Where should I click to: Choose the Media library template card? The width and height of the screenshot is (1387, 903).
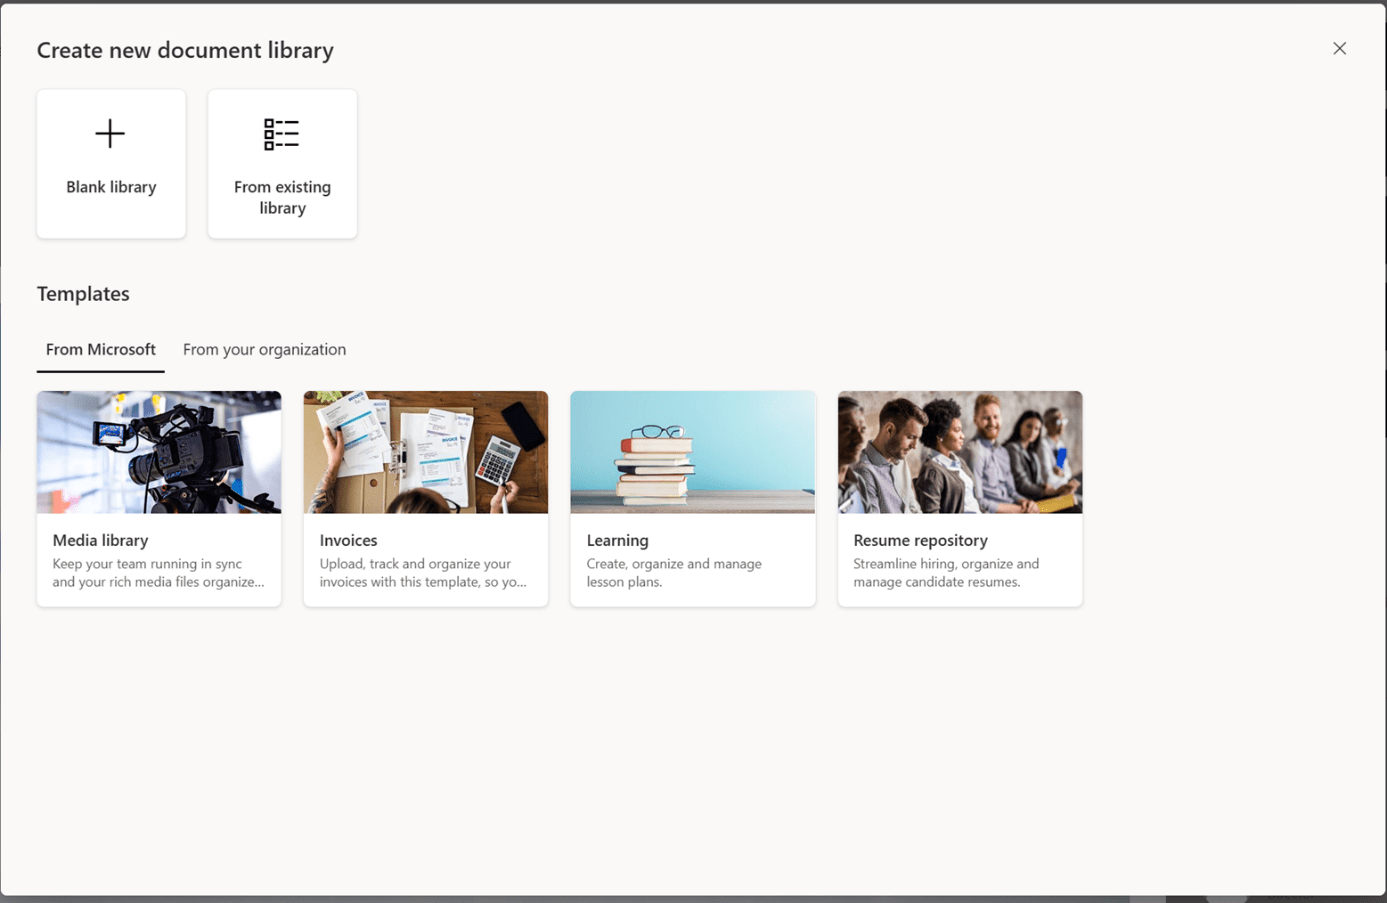(x=158, y=498)
